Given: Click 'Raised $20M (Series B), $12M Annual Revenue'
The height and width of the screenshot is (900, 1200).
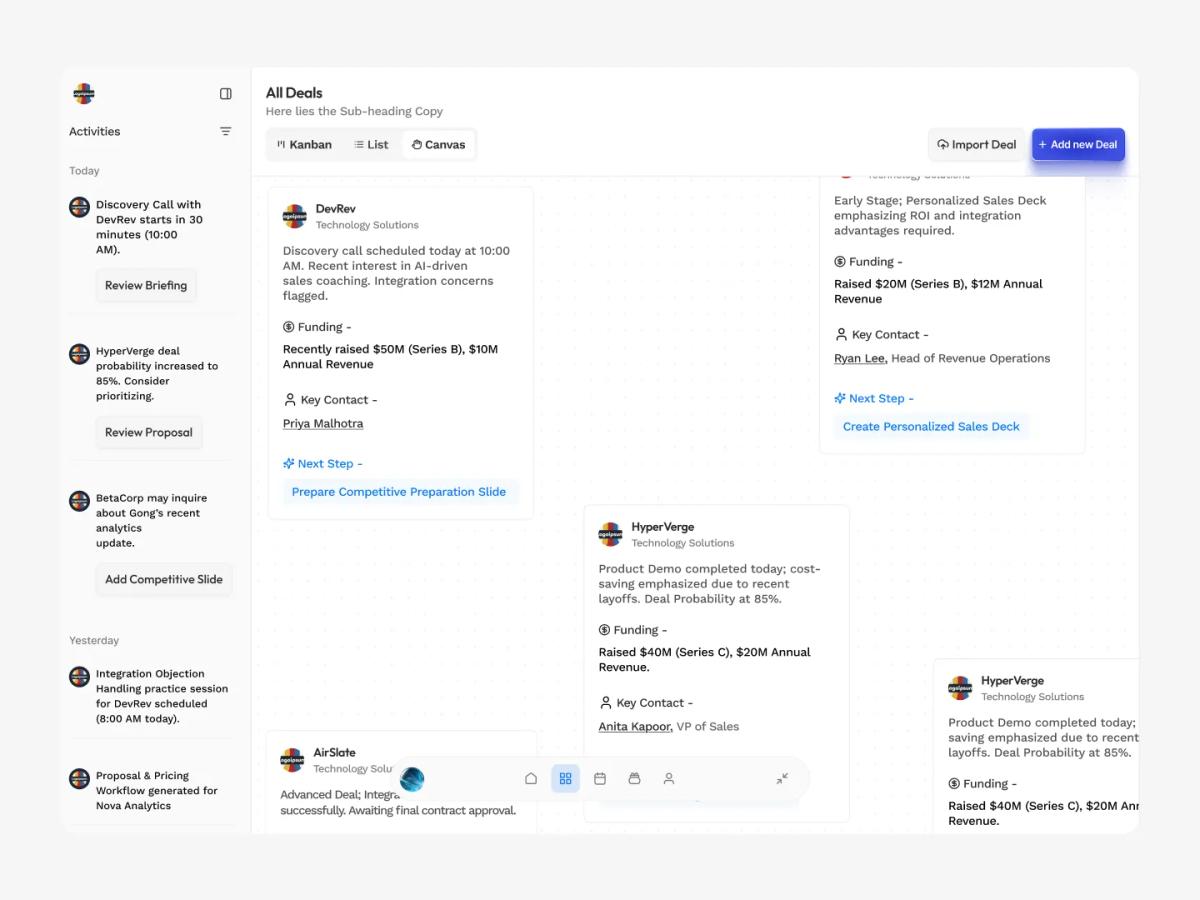Looking at the screenshot, I should [x=938, y=291].
